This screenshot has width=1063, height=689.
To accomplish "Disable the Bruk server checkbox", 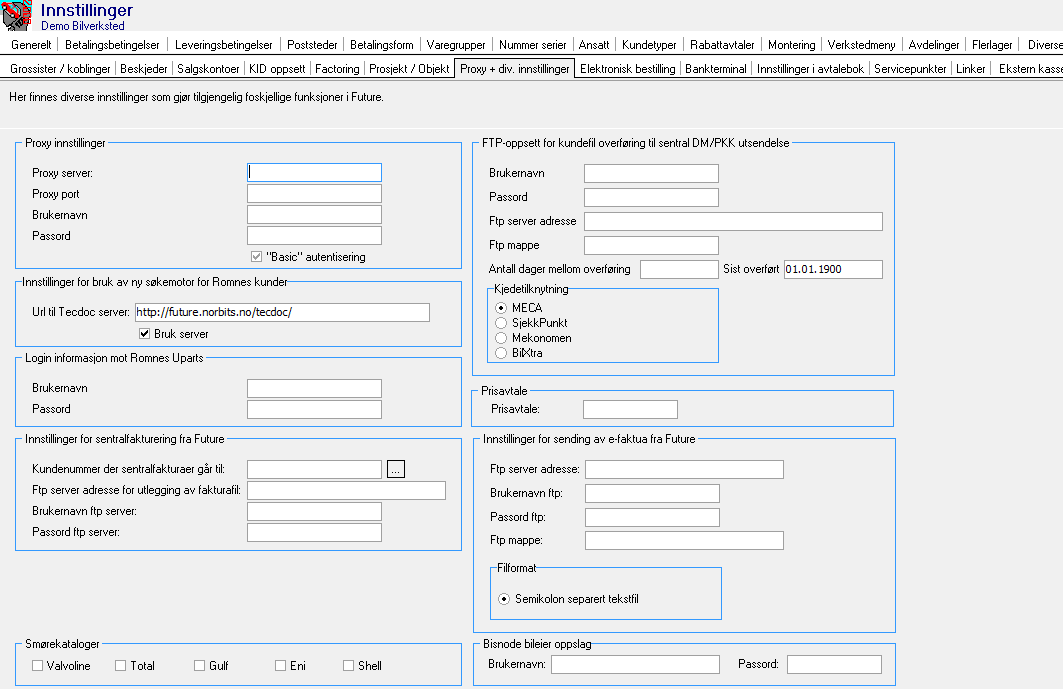I will pos(144,334).
